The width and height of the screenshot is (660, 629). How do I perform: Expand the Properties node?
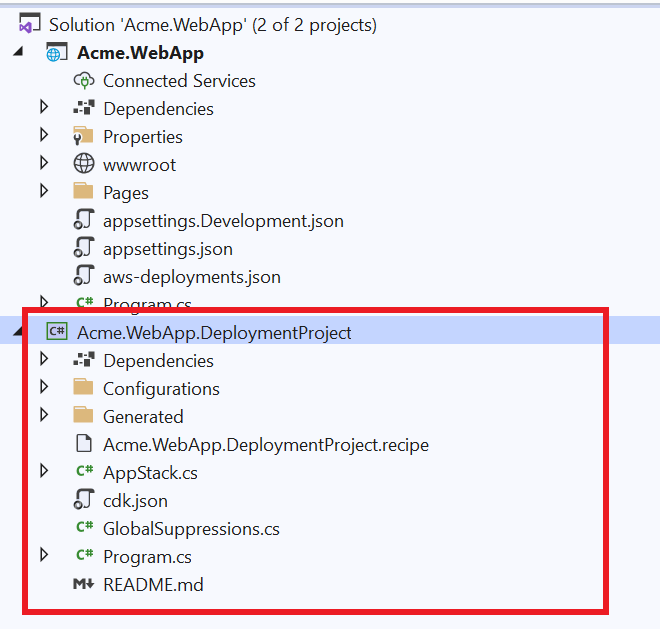click(x=44, y=135)
